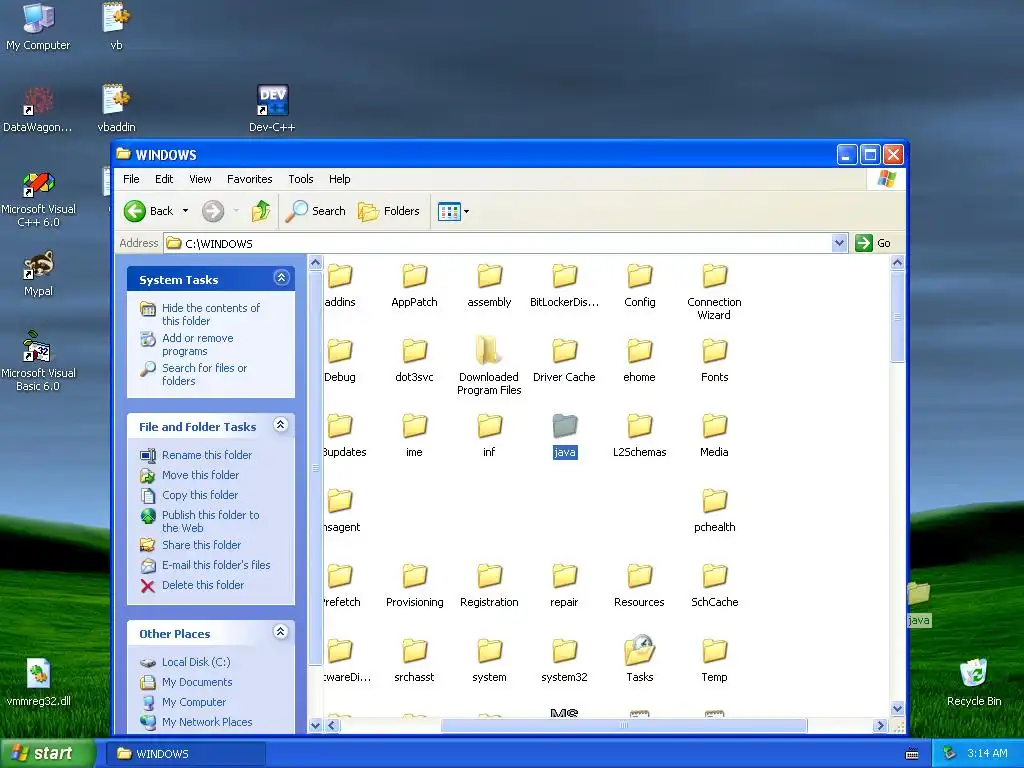This screenshot has height=768, width=1024.
Task: Select the Tasks scheduled folder
Action: (639, 660)
